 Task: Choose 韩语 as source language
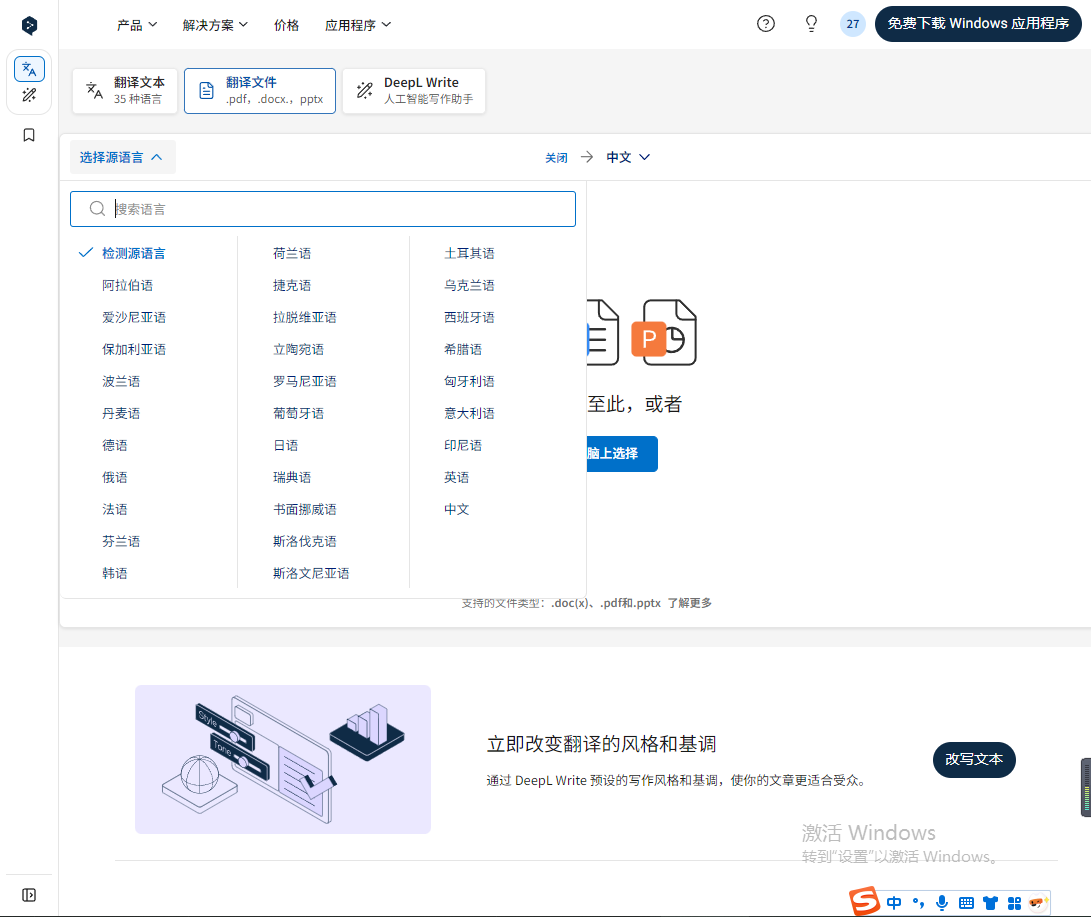click(115, 573)
